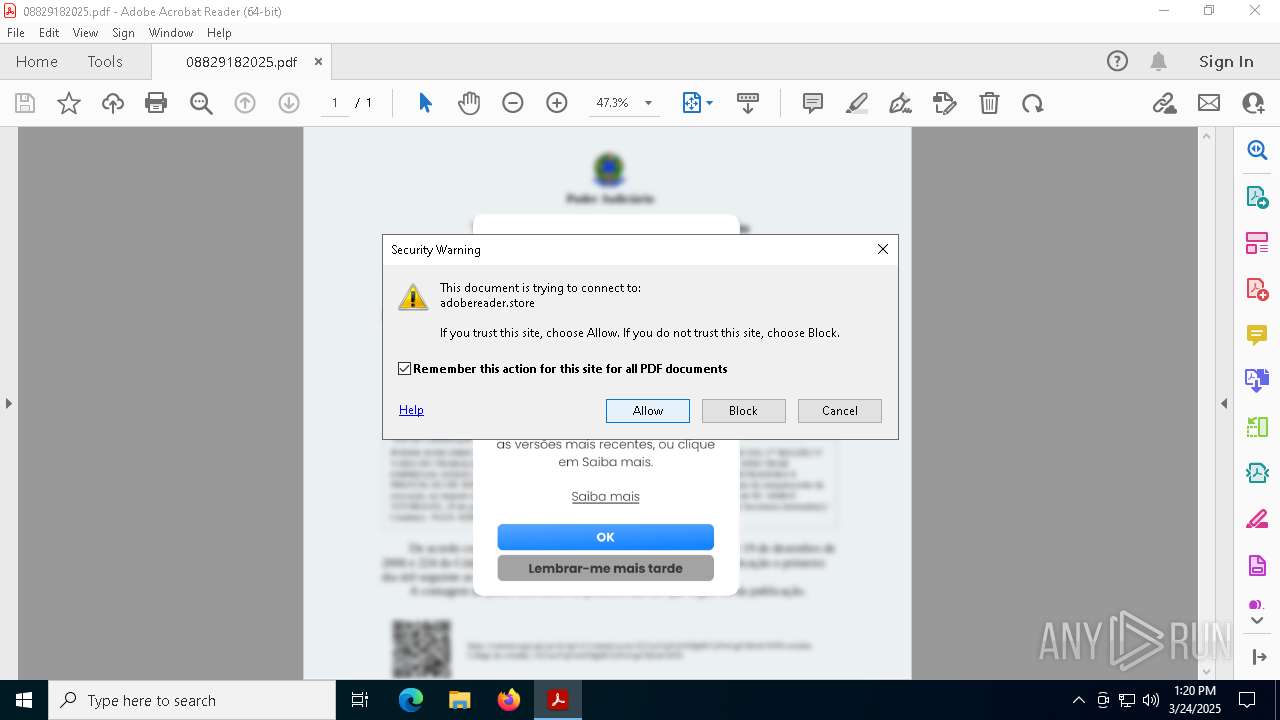Screen dimensions: 1280x720
Task: Add a comment with the sticky note icon
Action: pyautogui.click(x=813, y=103)
